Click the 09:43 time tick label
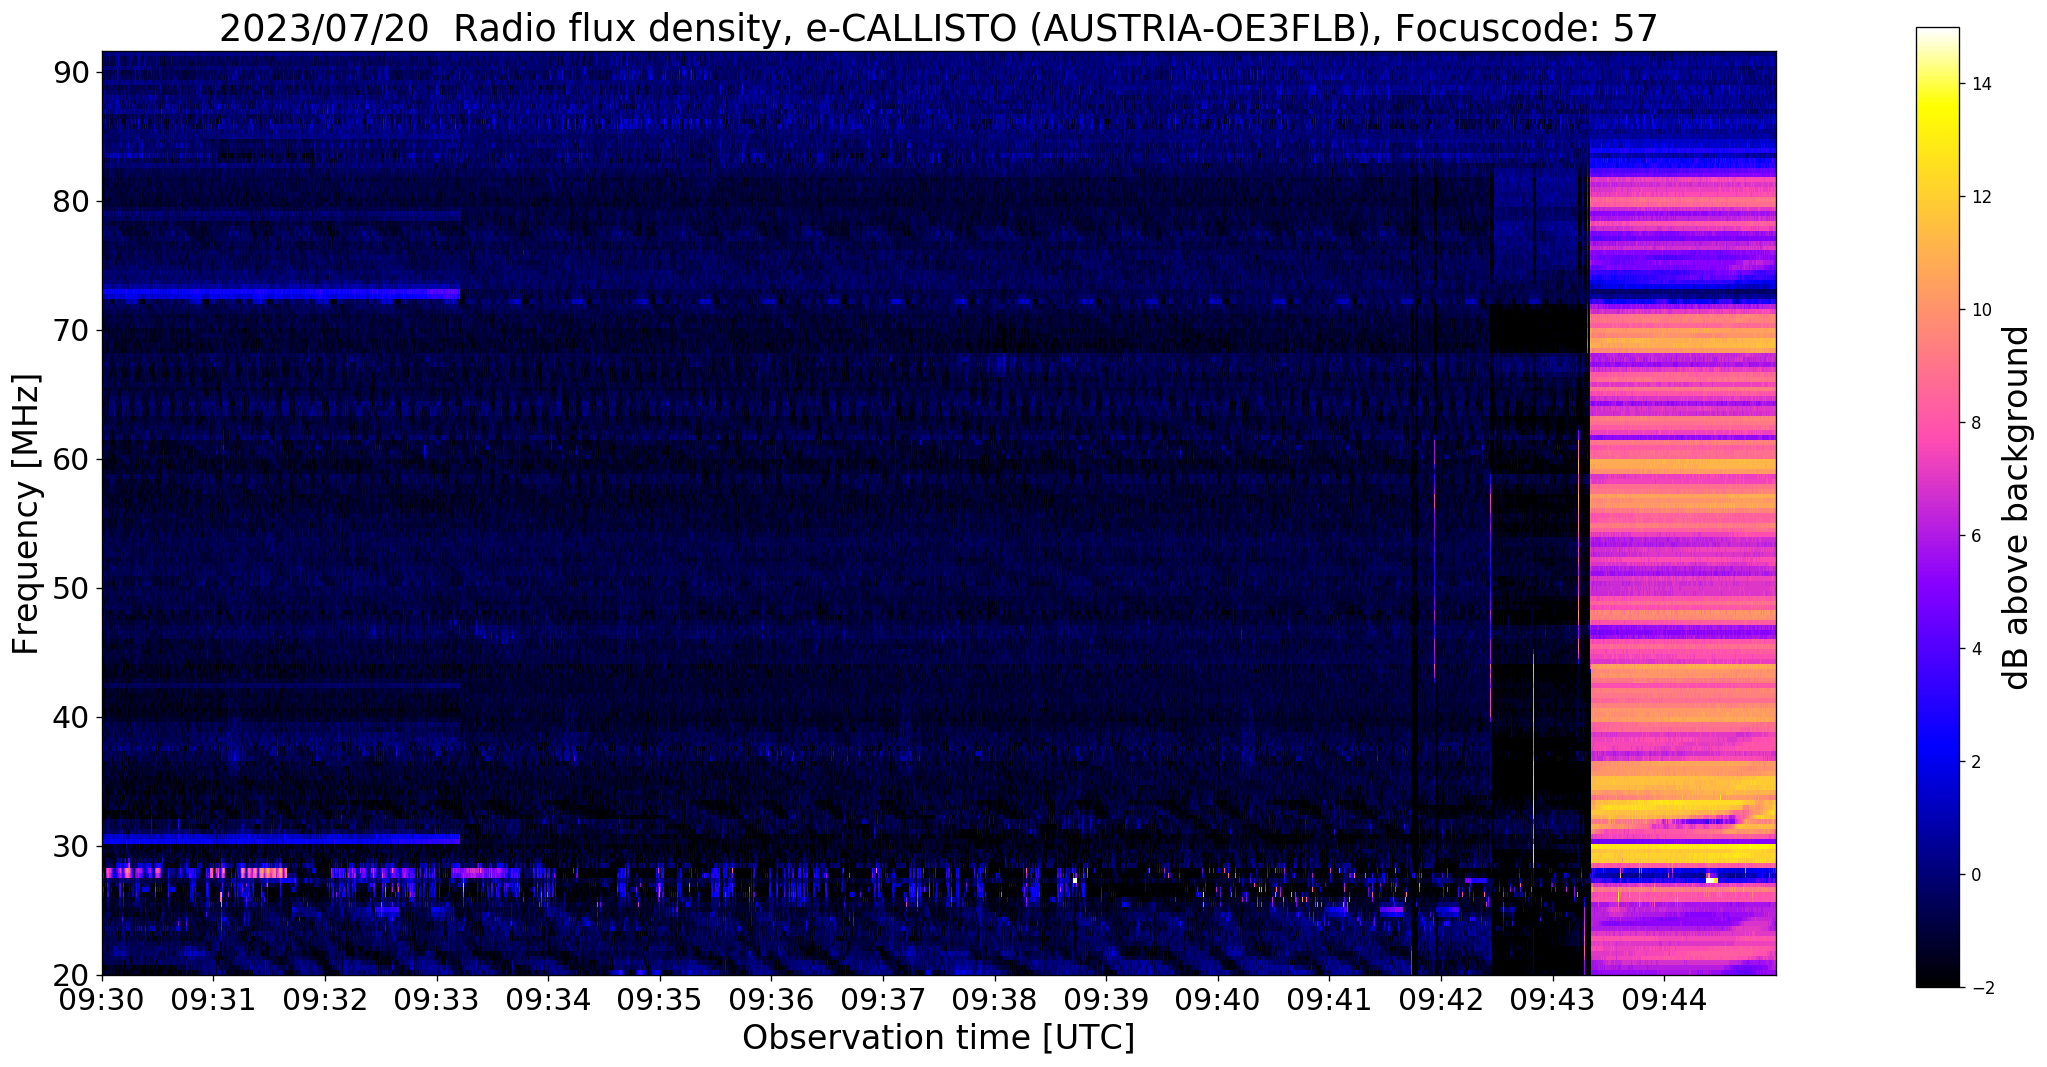 (x=1553, y=999)
